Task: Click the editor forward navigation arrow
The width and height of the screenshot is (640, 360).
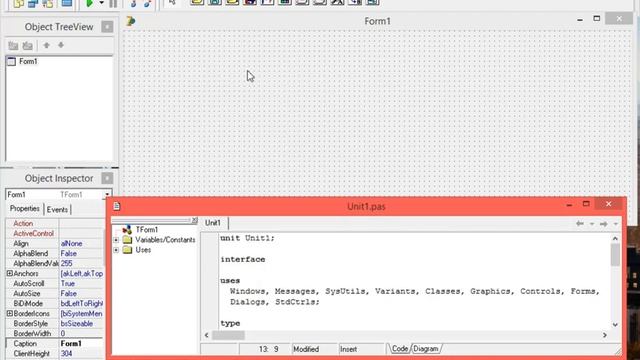Action: coord(604,224)
